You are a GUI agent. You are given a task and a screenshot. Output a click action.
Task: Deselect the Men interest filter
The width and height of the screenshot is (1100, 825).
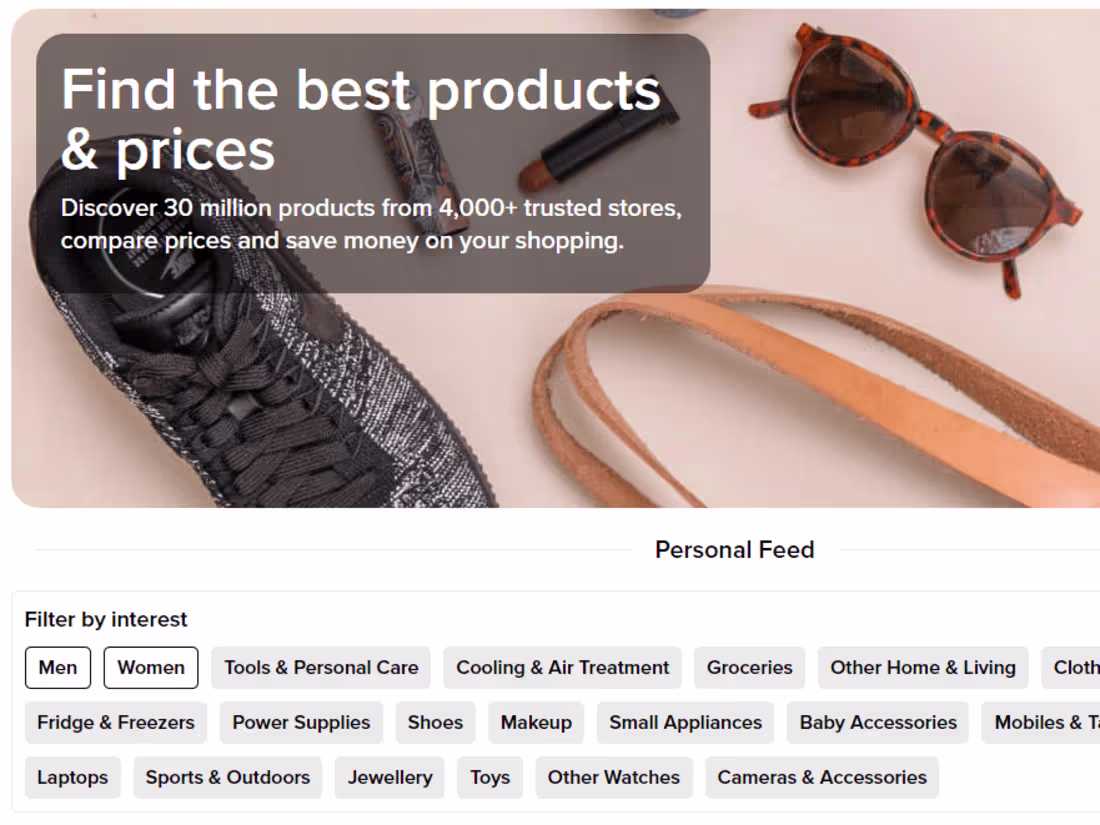point(57,667)
